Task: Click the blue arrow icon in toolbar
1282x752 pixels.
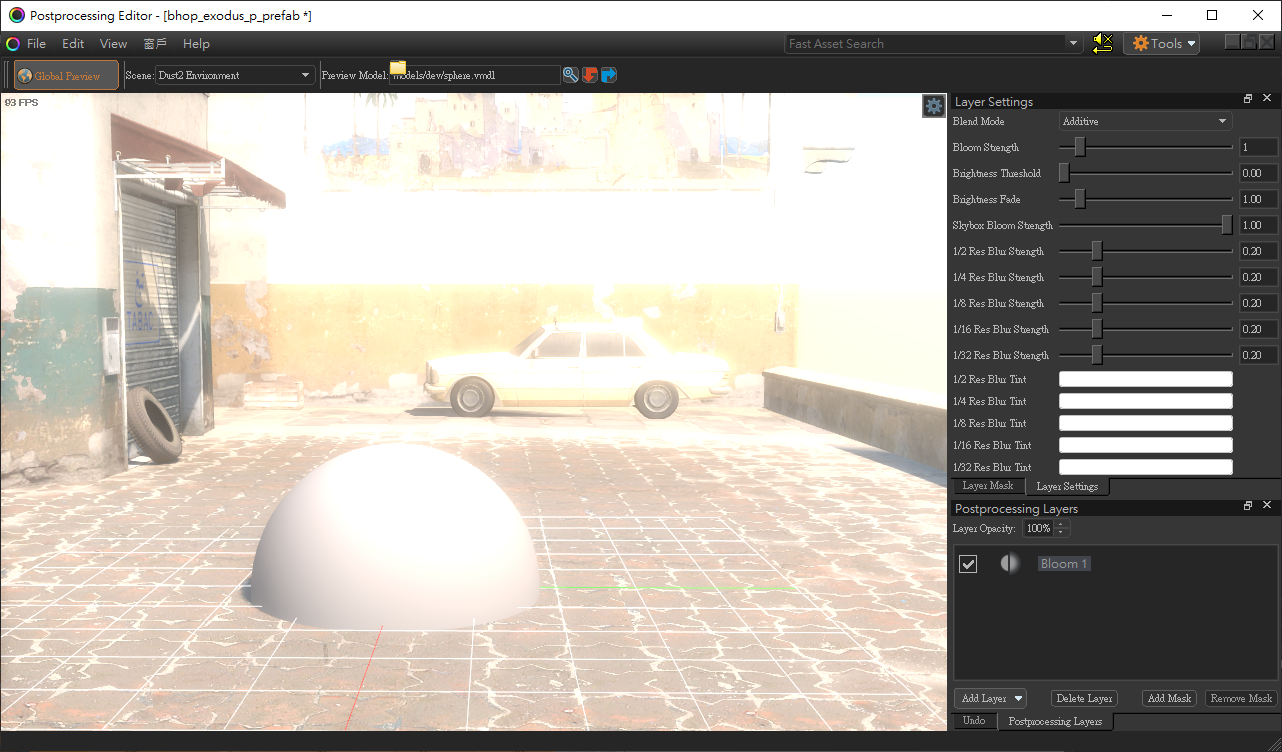Action: [x=608, y=75]
